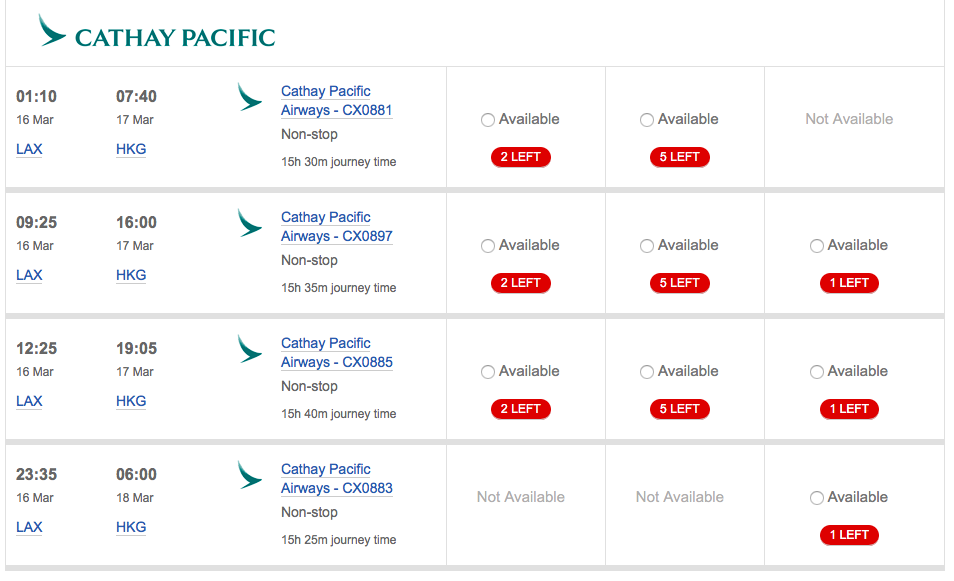The image size is (954, 581).
Task: Click the airline wing icon beside CX0881
Action: pos(250,97)
